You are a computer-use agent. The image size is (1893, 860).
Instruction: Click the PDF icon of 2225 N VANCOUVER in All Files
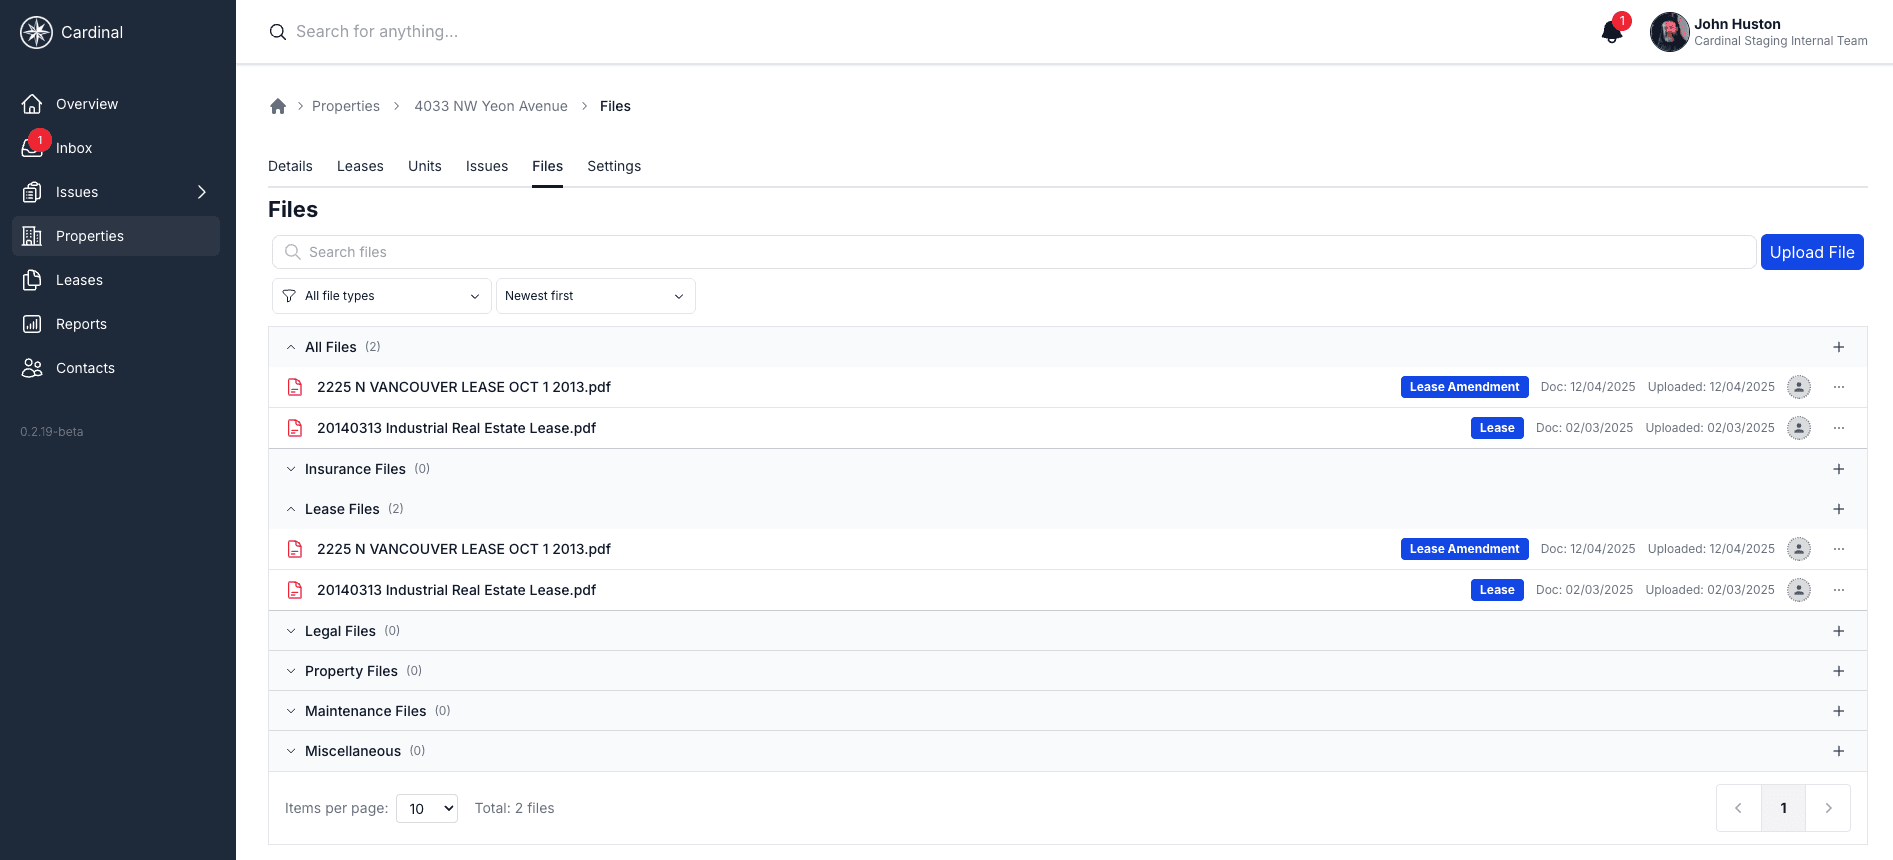click(295, 387)
